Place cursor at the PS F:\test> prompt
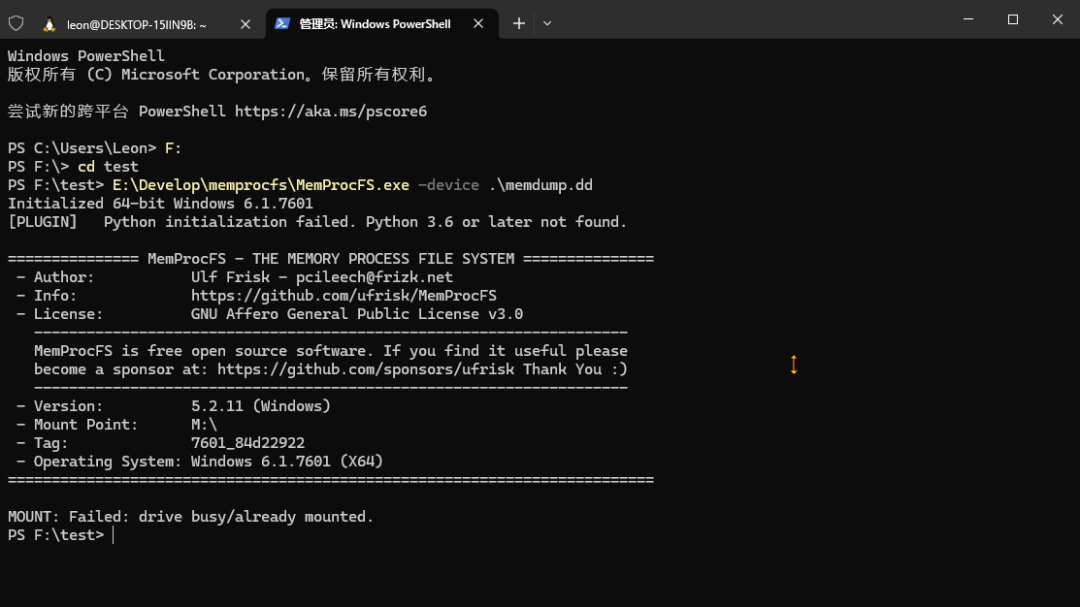Screen dimensions: 1080x607 tap(113, 535)
